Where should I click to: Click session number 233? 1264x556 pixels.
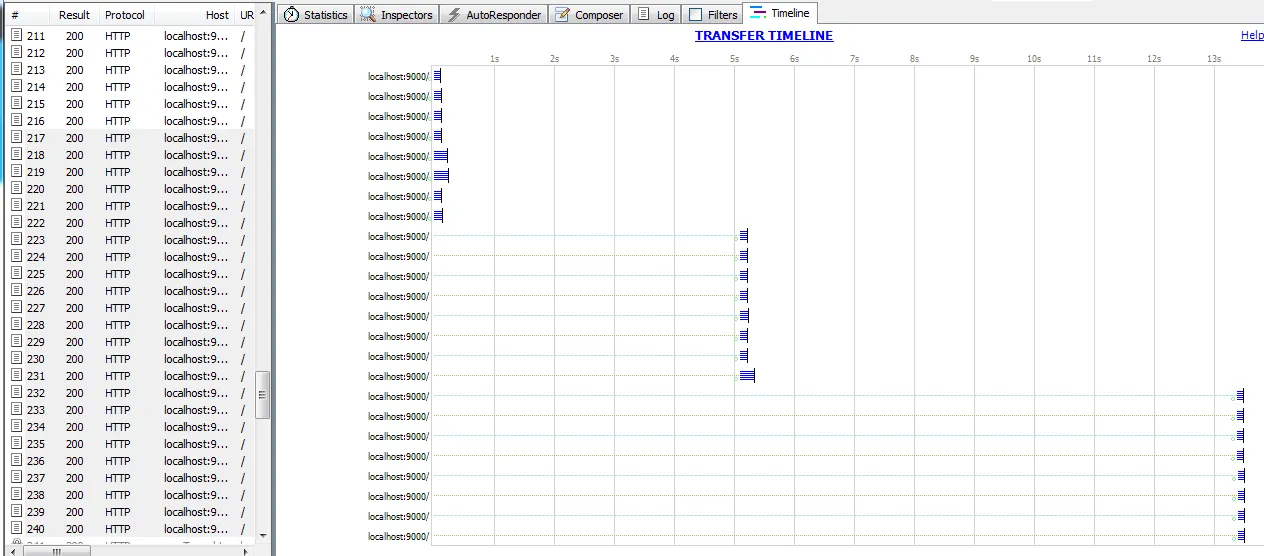click(x=35, y=410)
